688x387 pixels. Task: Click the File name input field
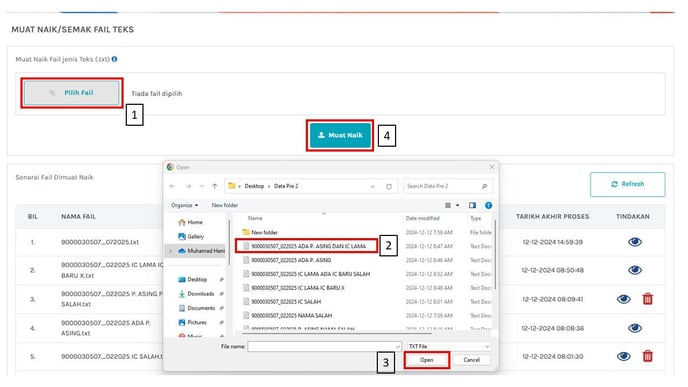coord(321,346)
